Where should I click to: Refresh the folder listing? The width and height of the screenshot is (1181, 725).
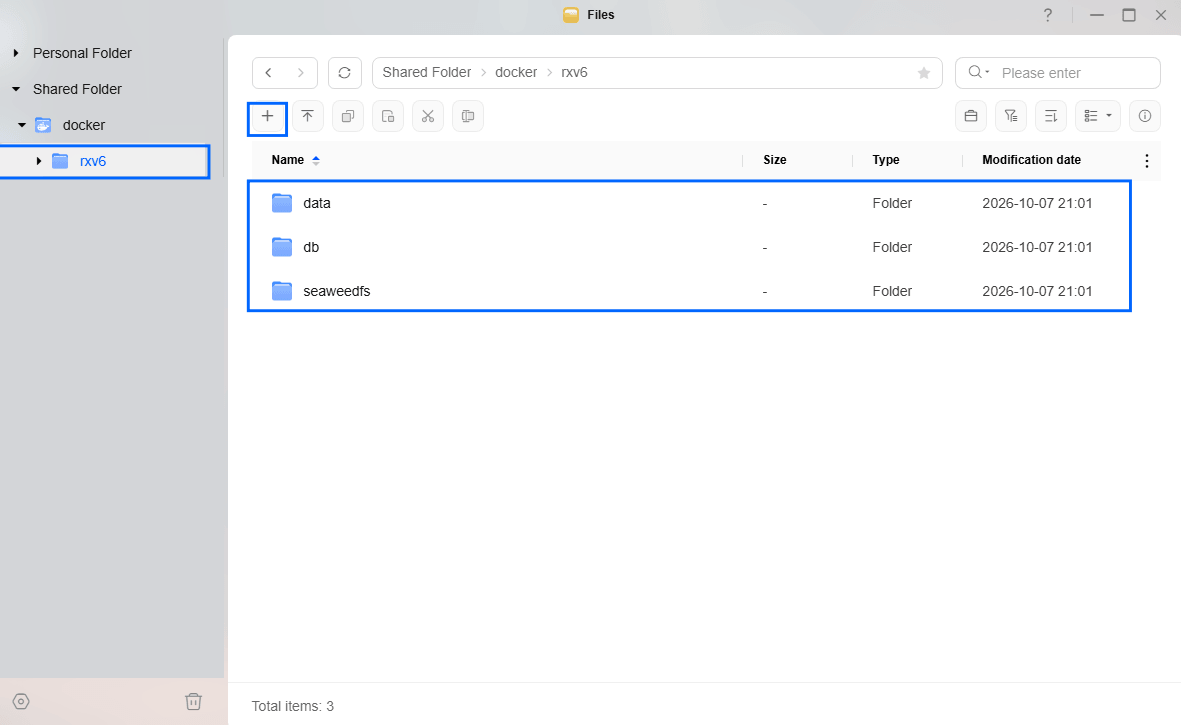pos(344,73)
